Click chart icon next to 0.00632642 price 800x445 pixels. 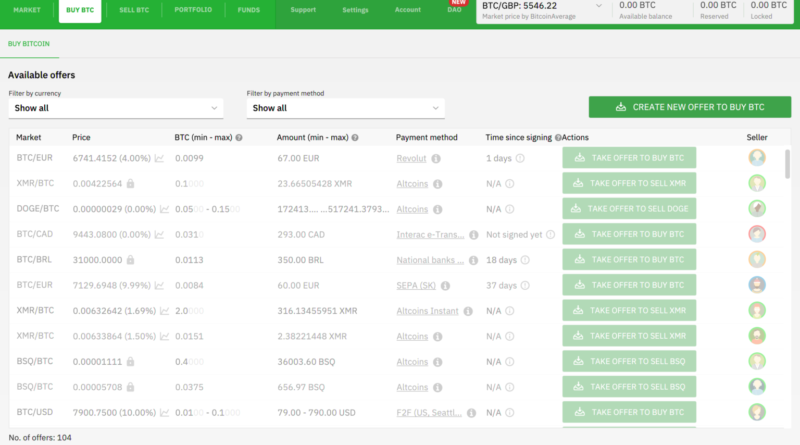click(164, 310)
